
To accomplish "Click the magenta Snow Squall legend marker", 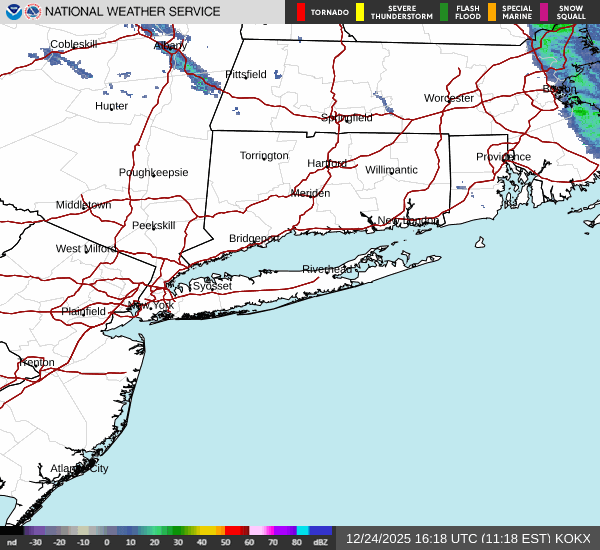I will coord(545,12).
